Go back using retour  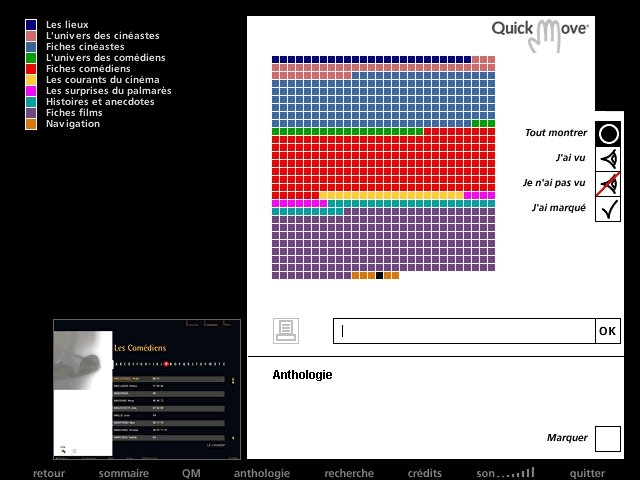[x=49, y=474]
